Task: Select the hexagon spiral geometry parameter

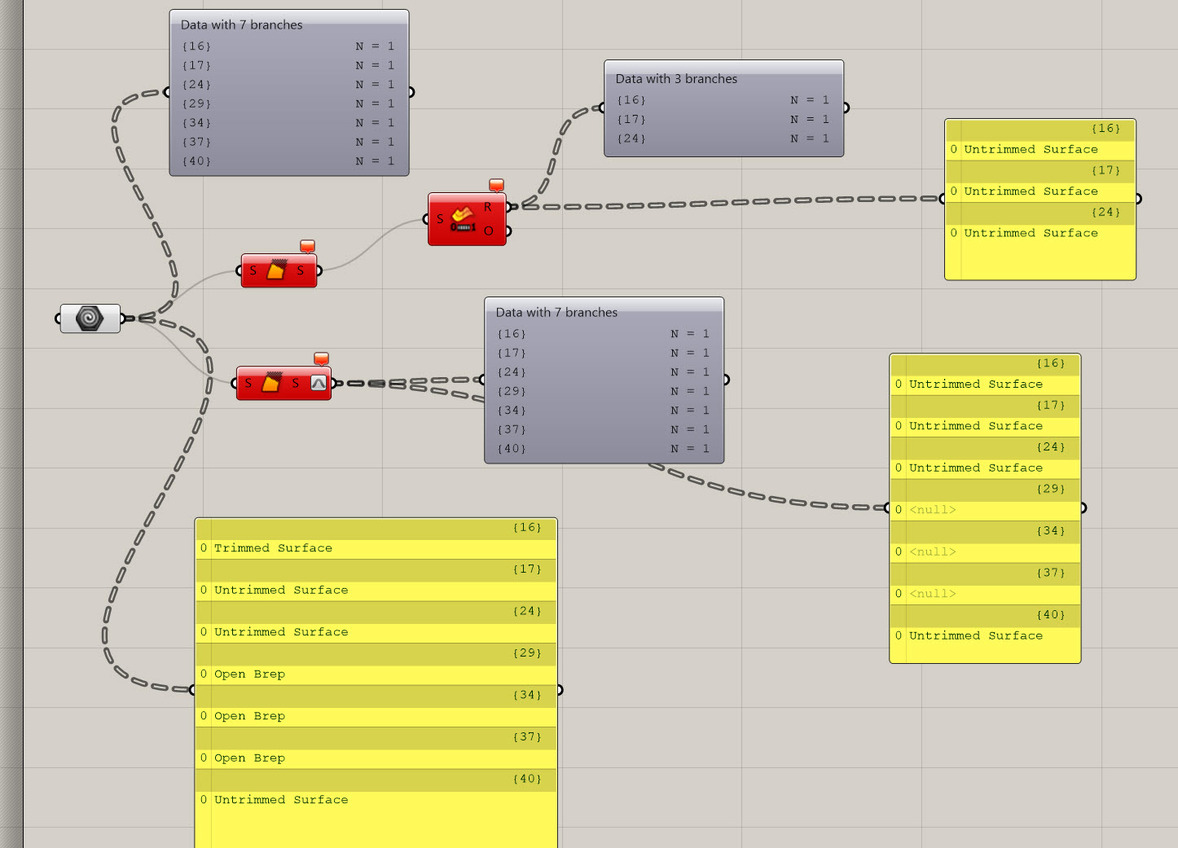Action: pyautogui.click(x=90, y=318)
